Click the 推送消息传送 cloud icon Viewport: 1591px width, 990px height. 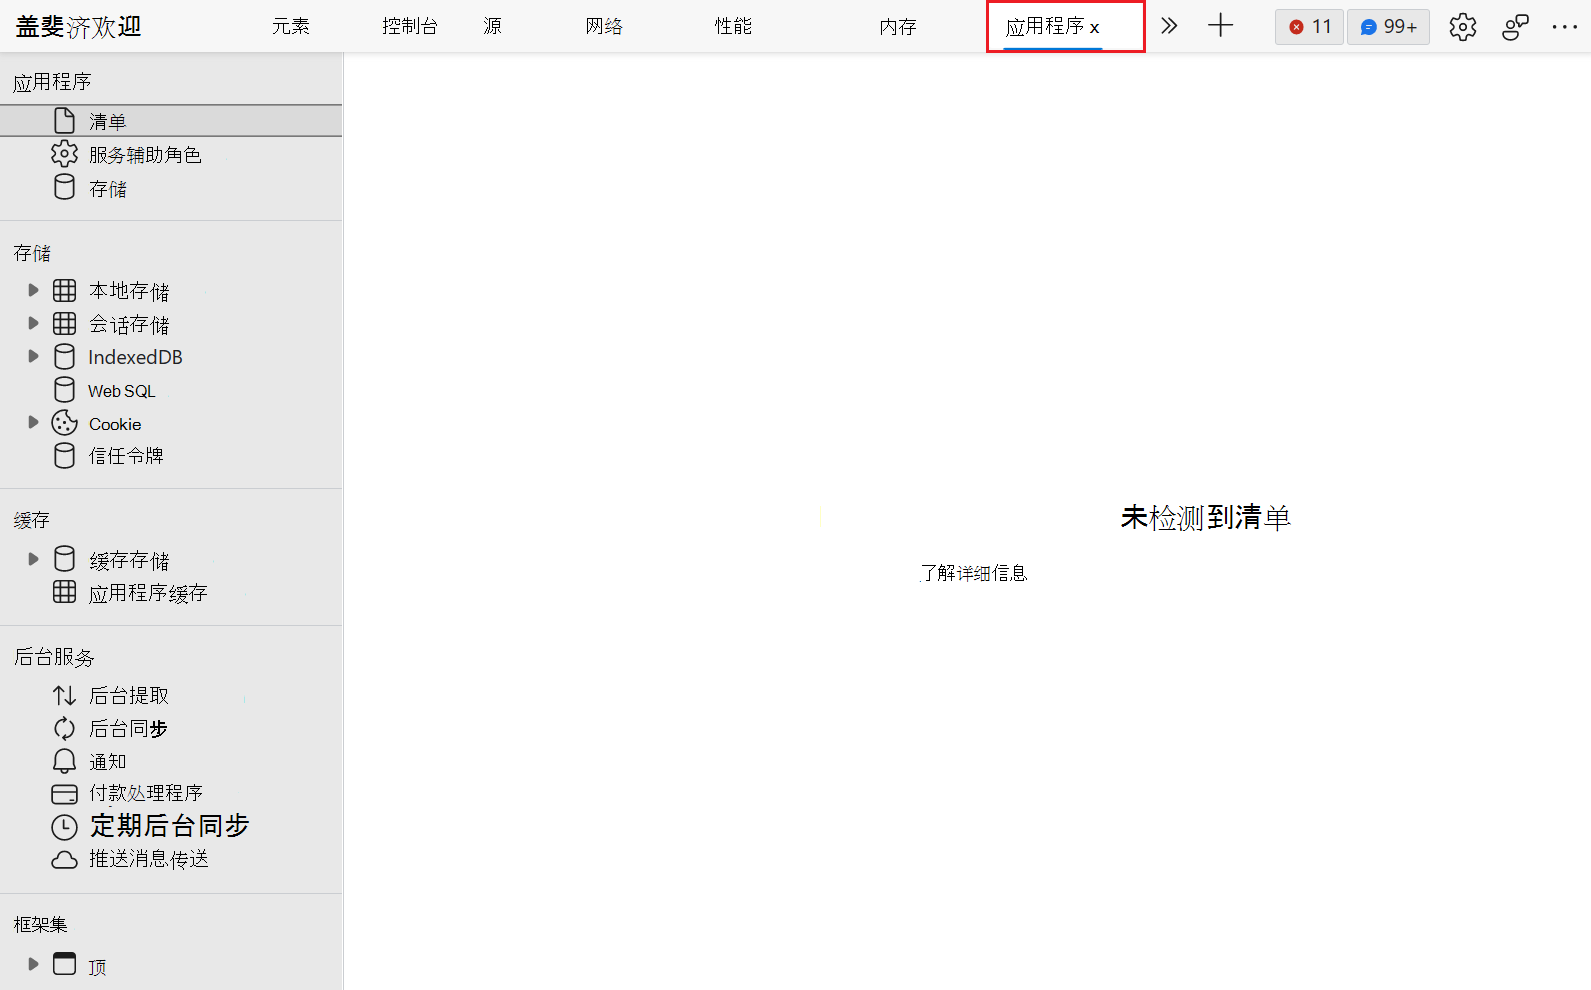coord(64,860)
